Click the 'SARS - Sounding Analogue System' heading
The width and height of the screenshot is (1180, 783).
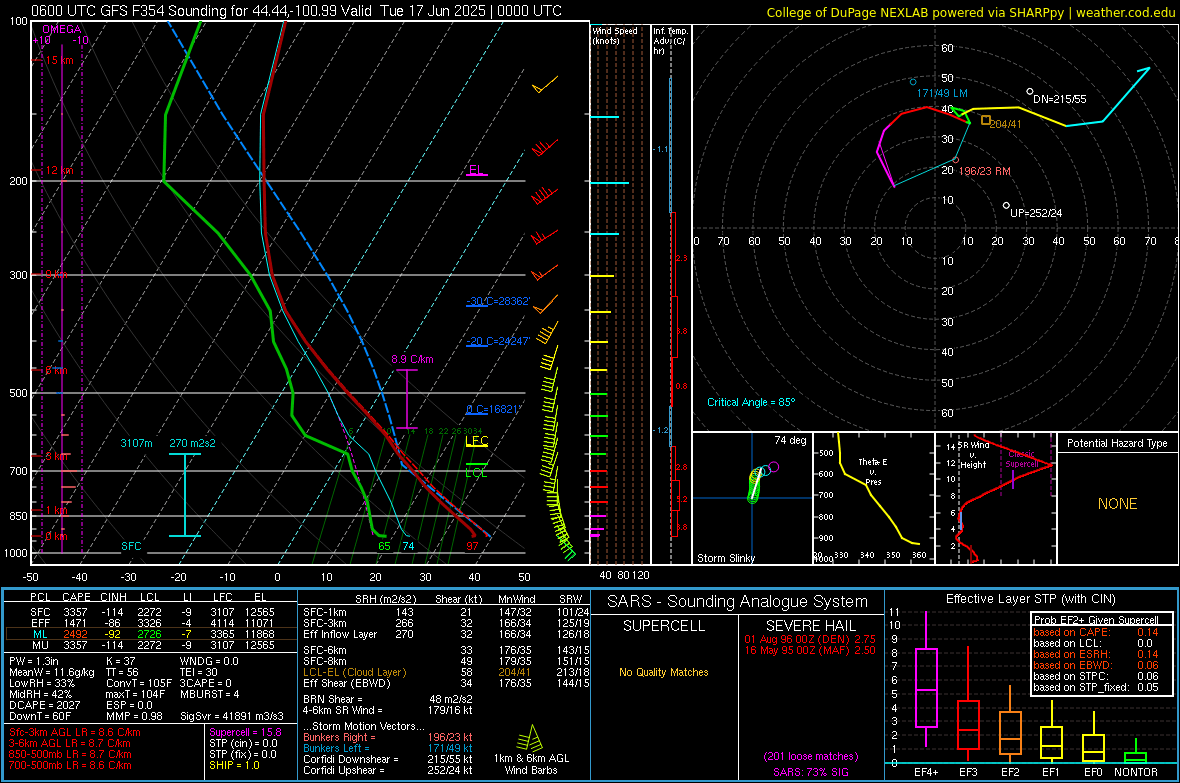click(x=738, y=602)
